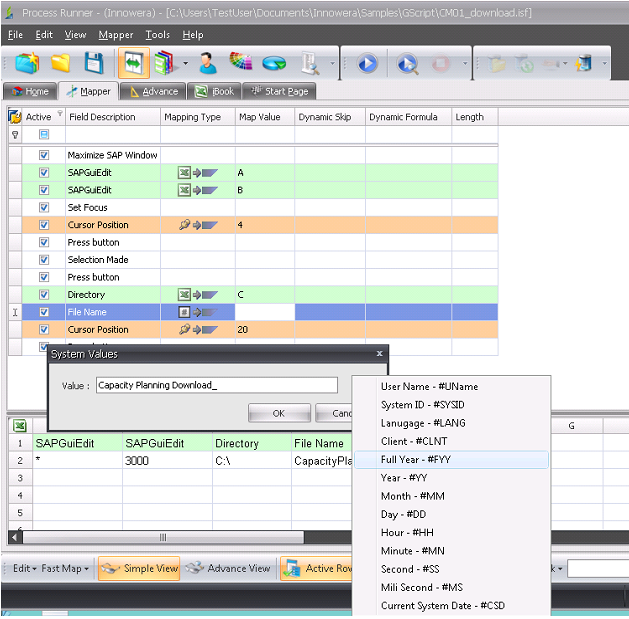Open dropdown arrow next to books icon
This screenshot has height=619, width=629.
(186, 64)
